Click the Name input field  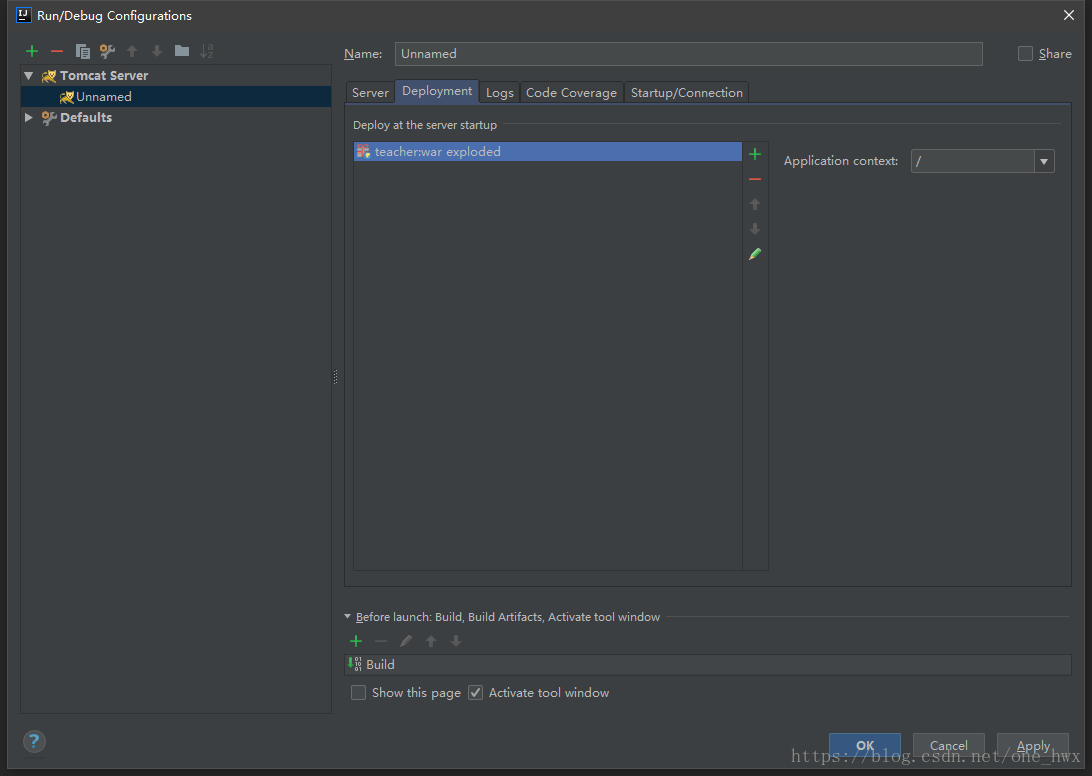(688, 54)
